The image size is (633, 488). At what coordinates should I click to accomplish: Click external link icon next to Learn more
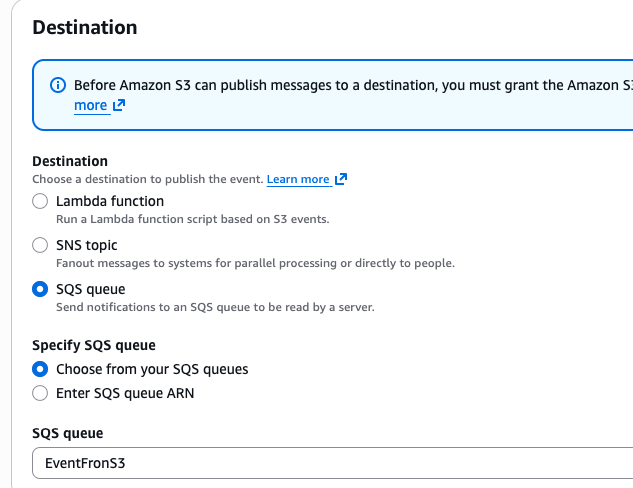(341, 179)
